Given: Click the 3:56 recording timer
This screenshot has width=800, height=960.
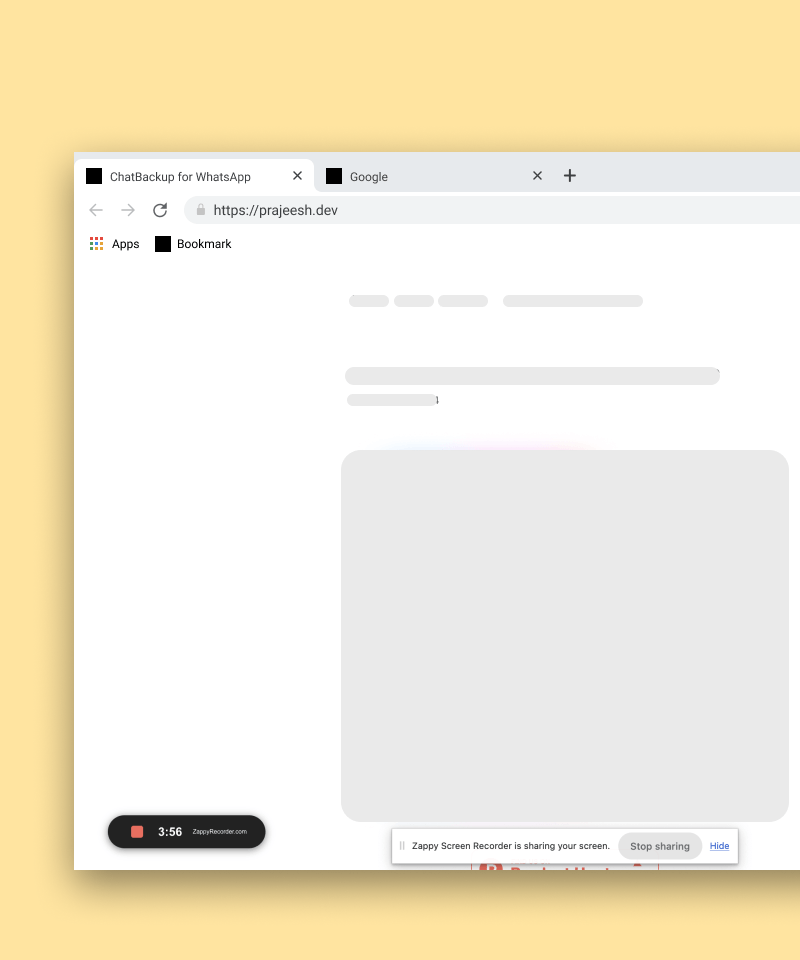Looking at the screenshot, I should tap(170, 832).
